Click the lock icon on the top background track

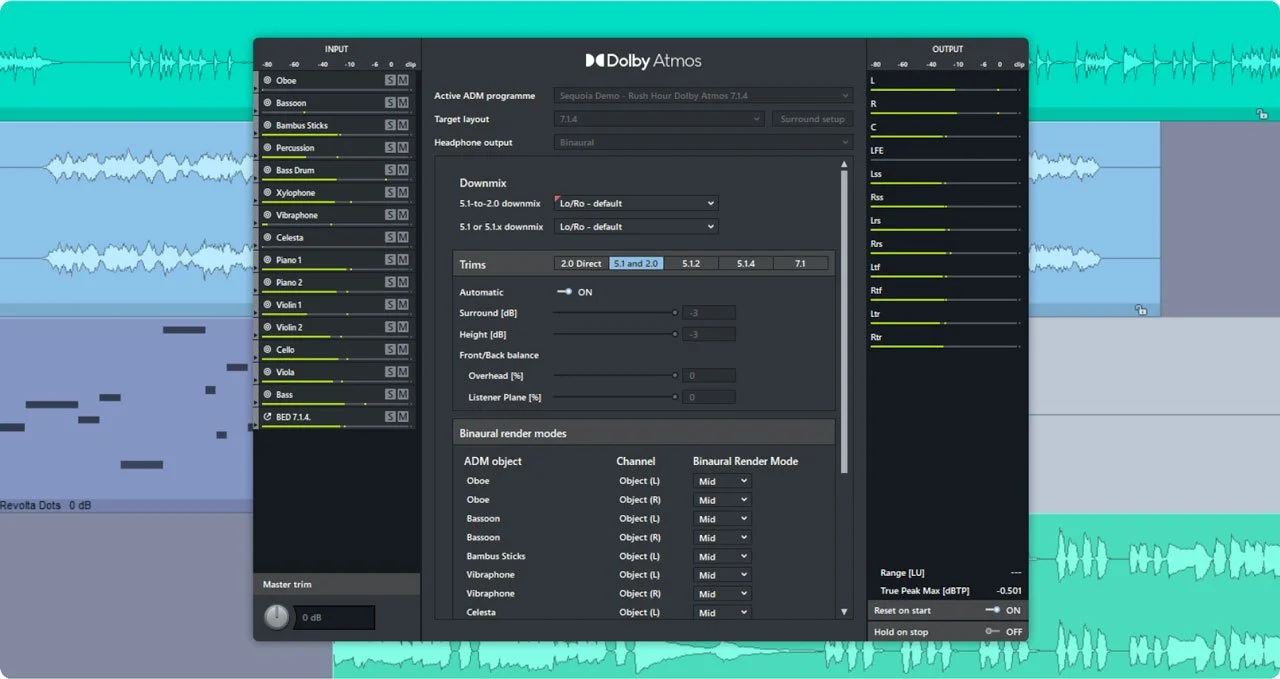(x=1263, y=115)
